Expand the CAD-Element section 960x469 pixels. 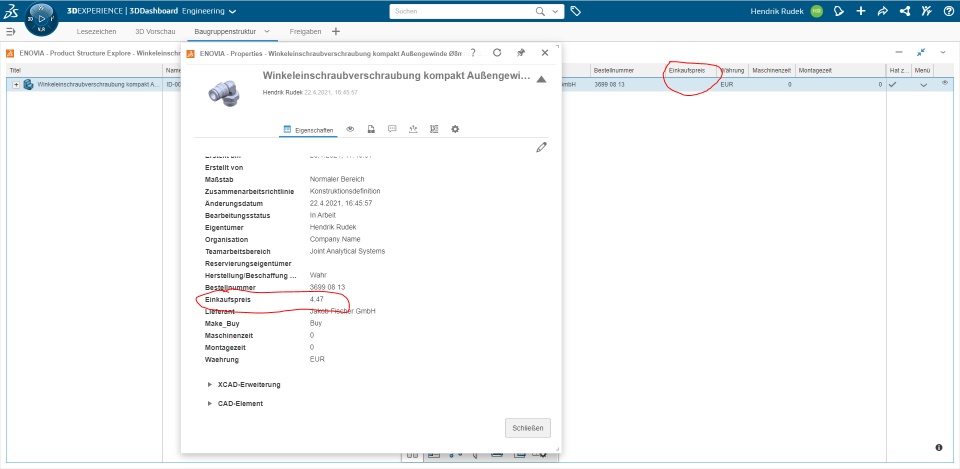pyautogui.click(x=210, y=403)
